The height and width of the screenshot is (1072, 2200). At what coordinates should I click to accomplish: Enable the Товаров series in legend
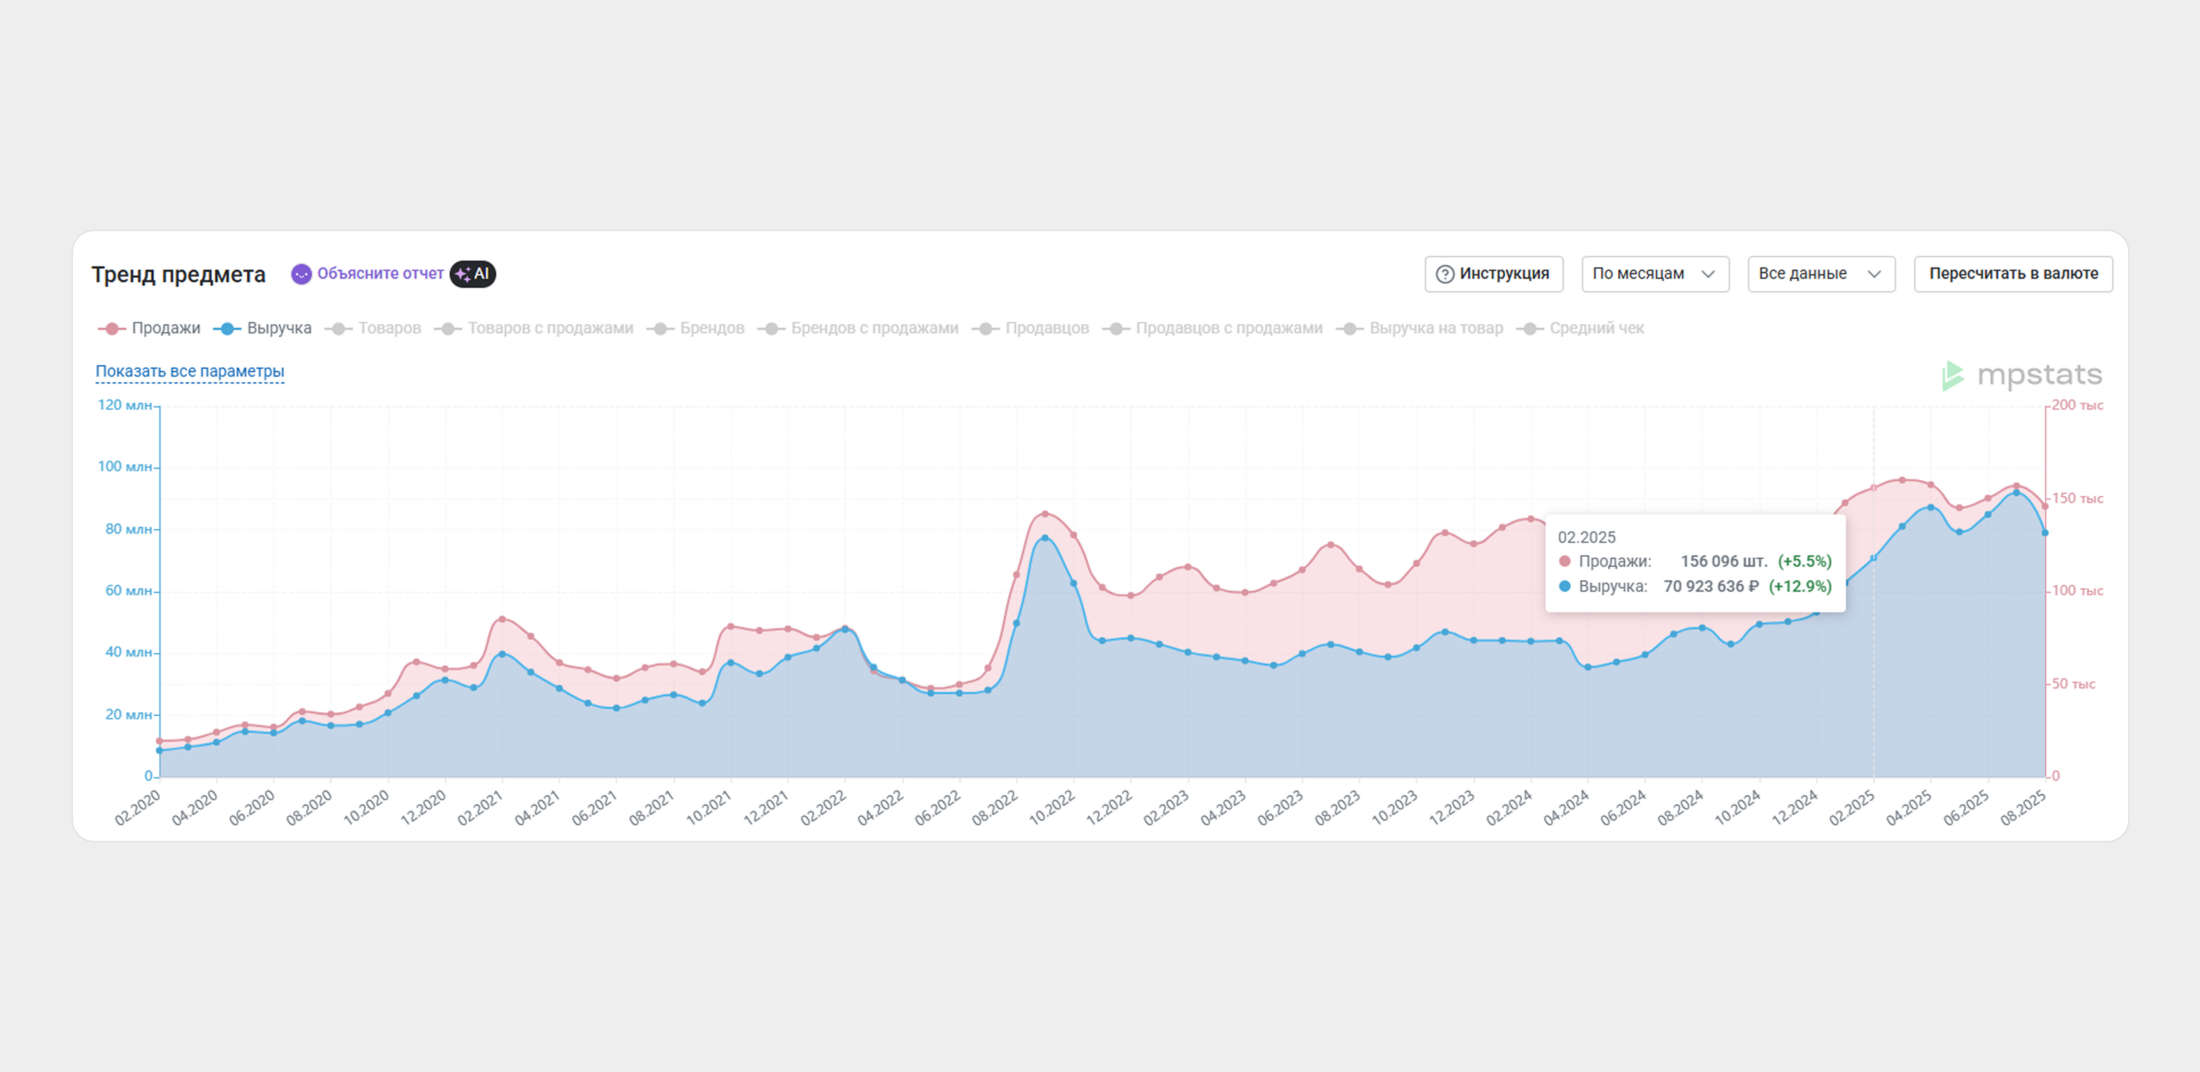tap(376, 329)
